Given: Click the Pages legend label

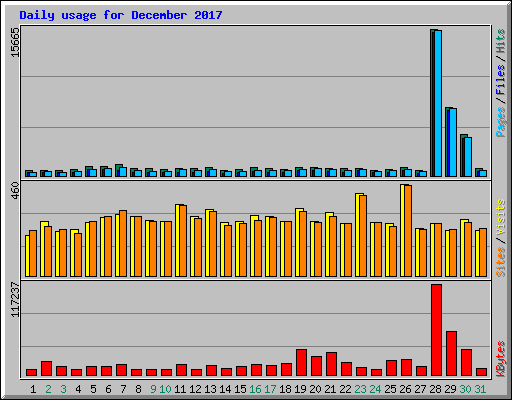Looking at the screenshot, I should [501, 122].
